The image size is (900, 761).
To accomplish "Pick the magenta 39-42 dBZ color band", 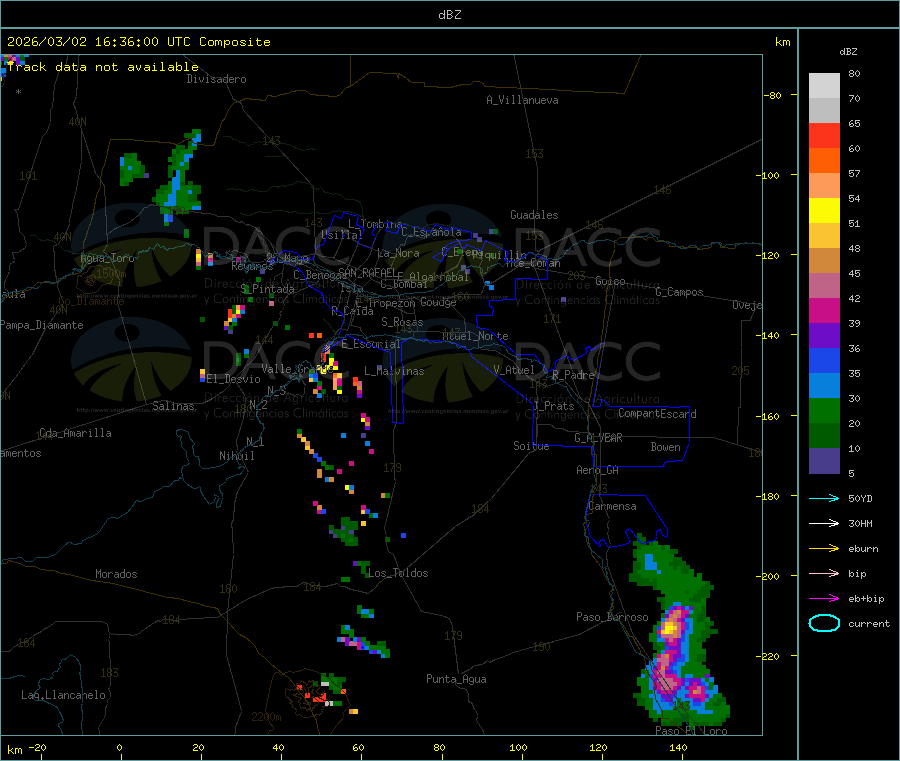I will 824,310.
